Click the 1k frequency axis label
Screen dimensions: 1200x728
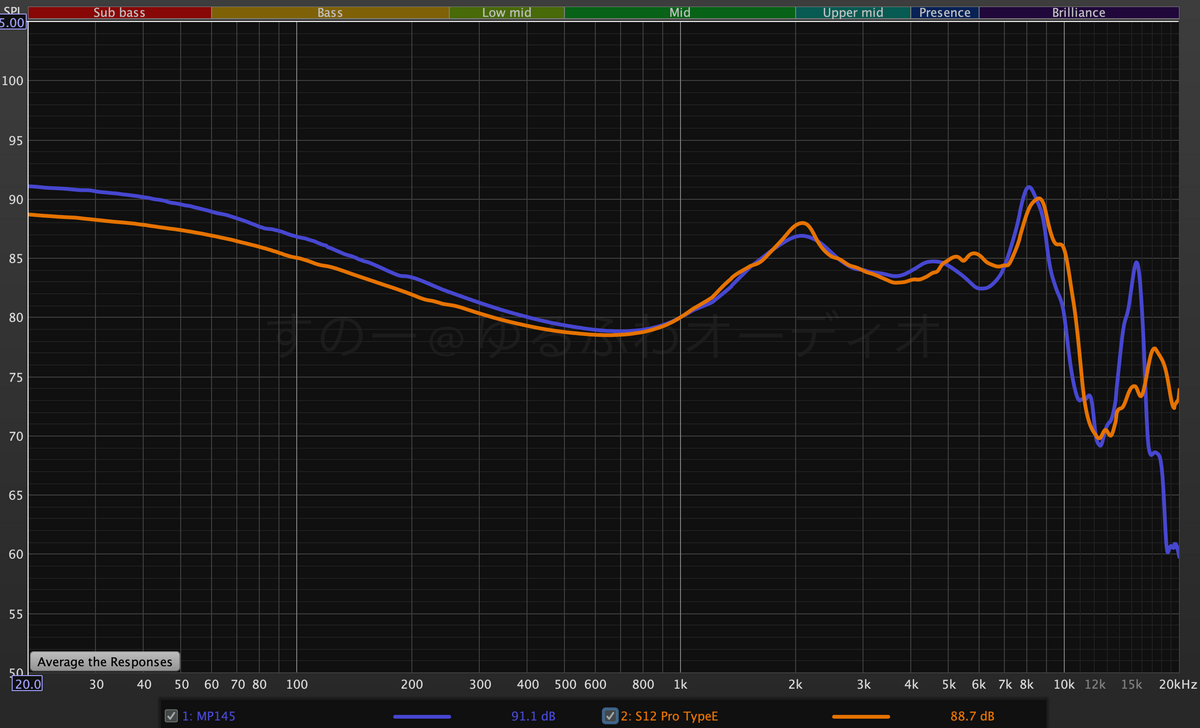pyautogui.click(x=680, y=684)
